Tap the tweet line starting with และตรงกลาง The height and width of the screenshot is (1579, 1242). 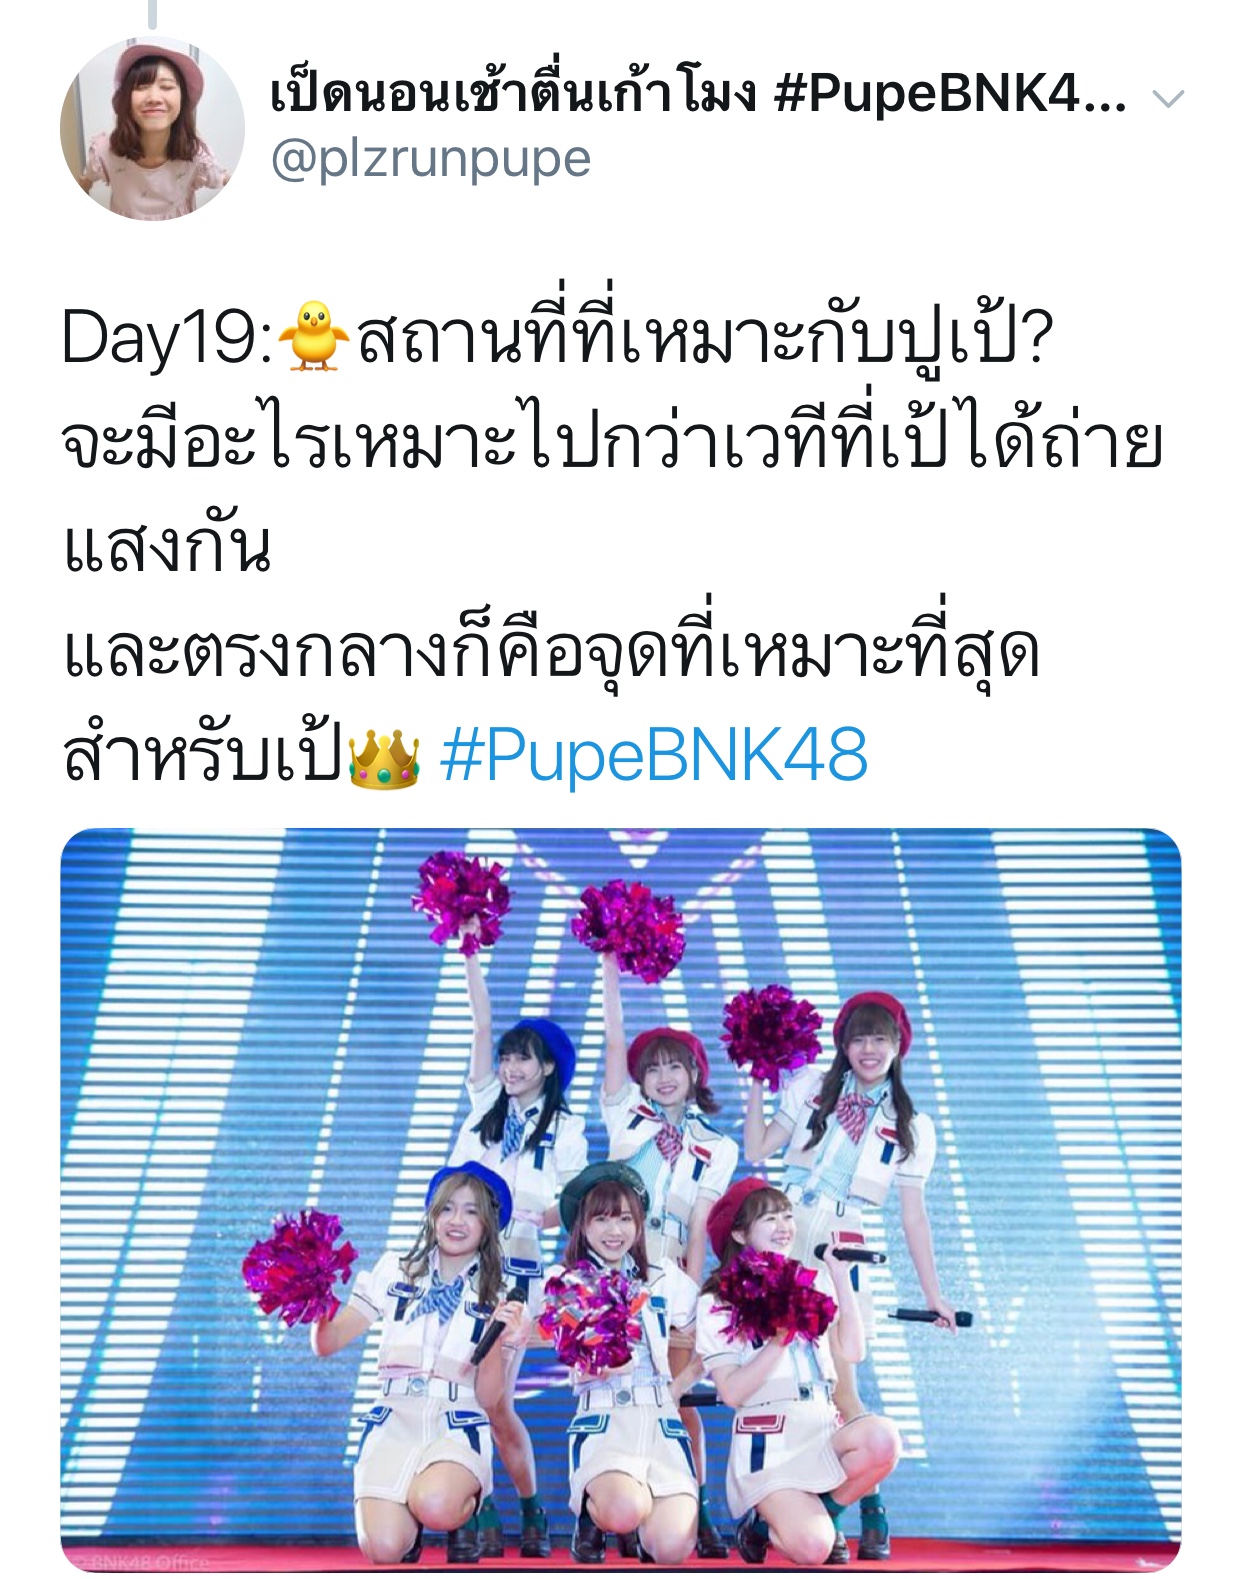tap(551, 653)
